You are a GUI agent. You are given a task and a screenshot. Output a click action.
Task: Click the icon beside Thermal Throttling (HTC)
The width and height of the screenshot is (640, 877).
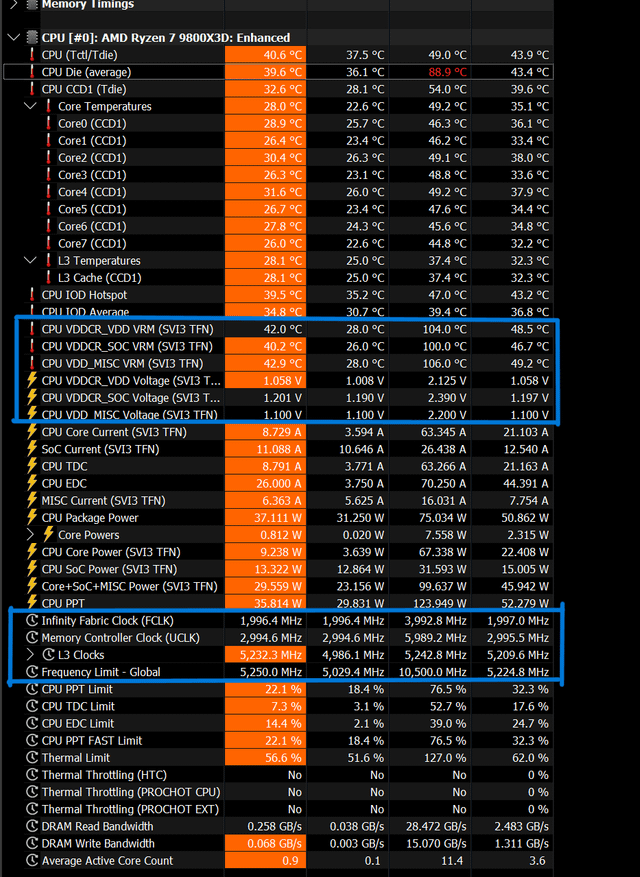click(31, 775)
